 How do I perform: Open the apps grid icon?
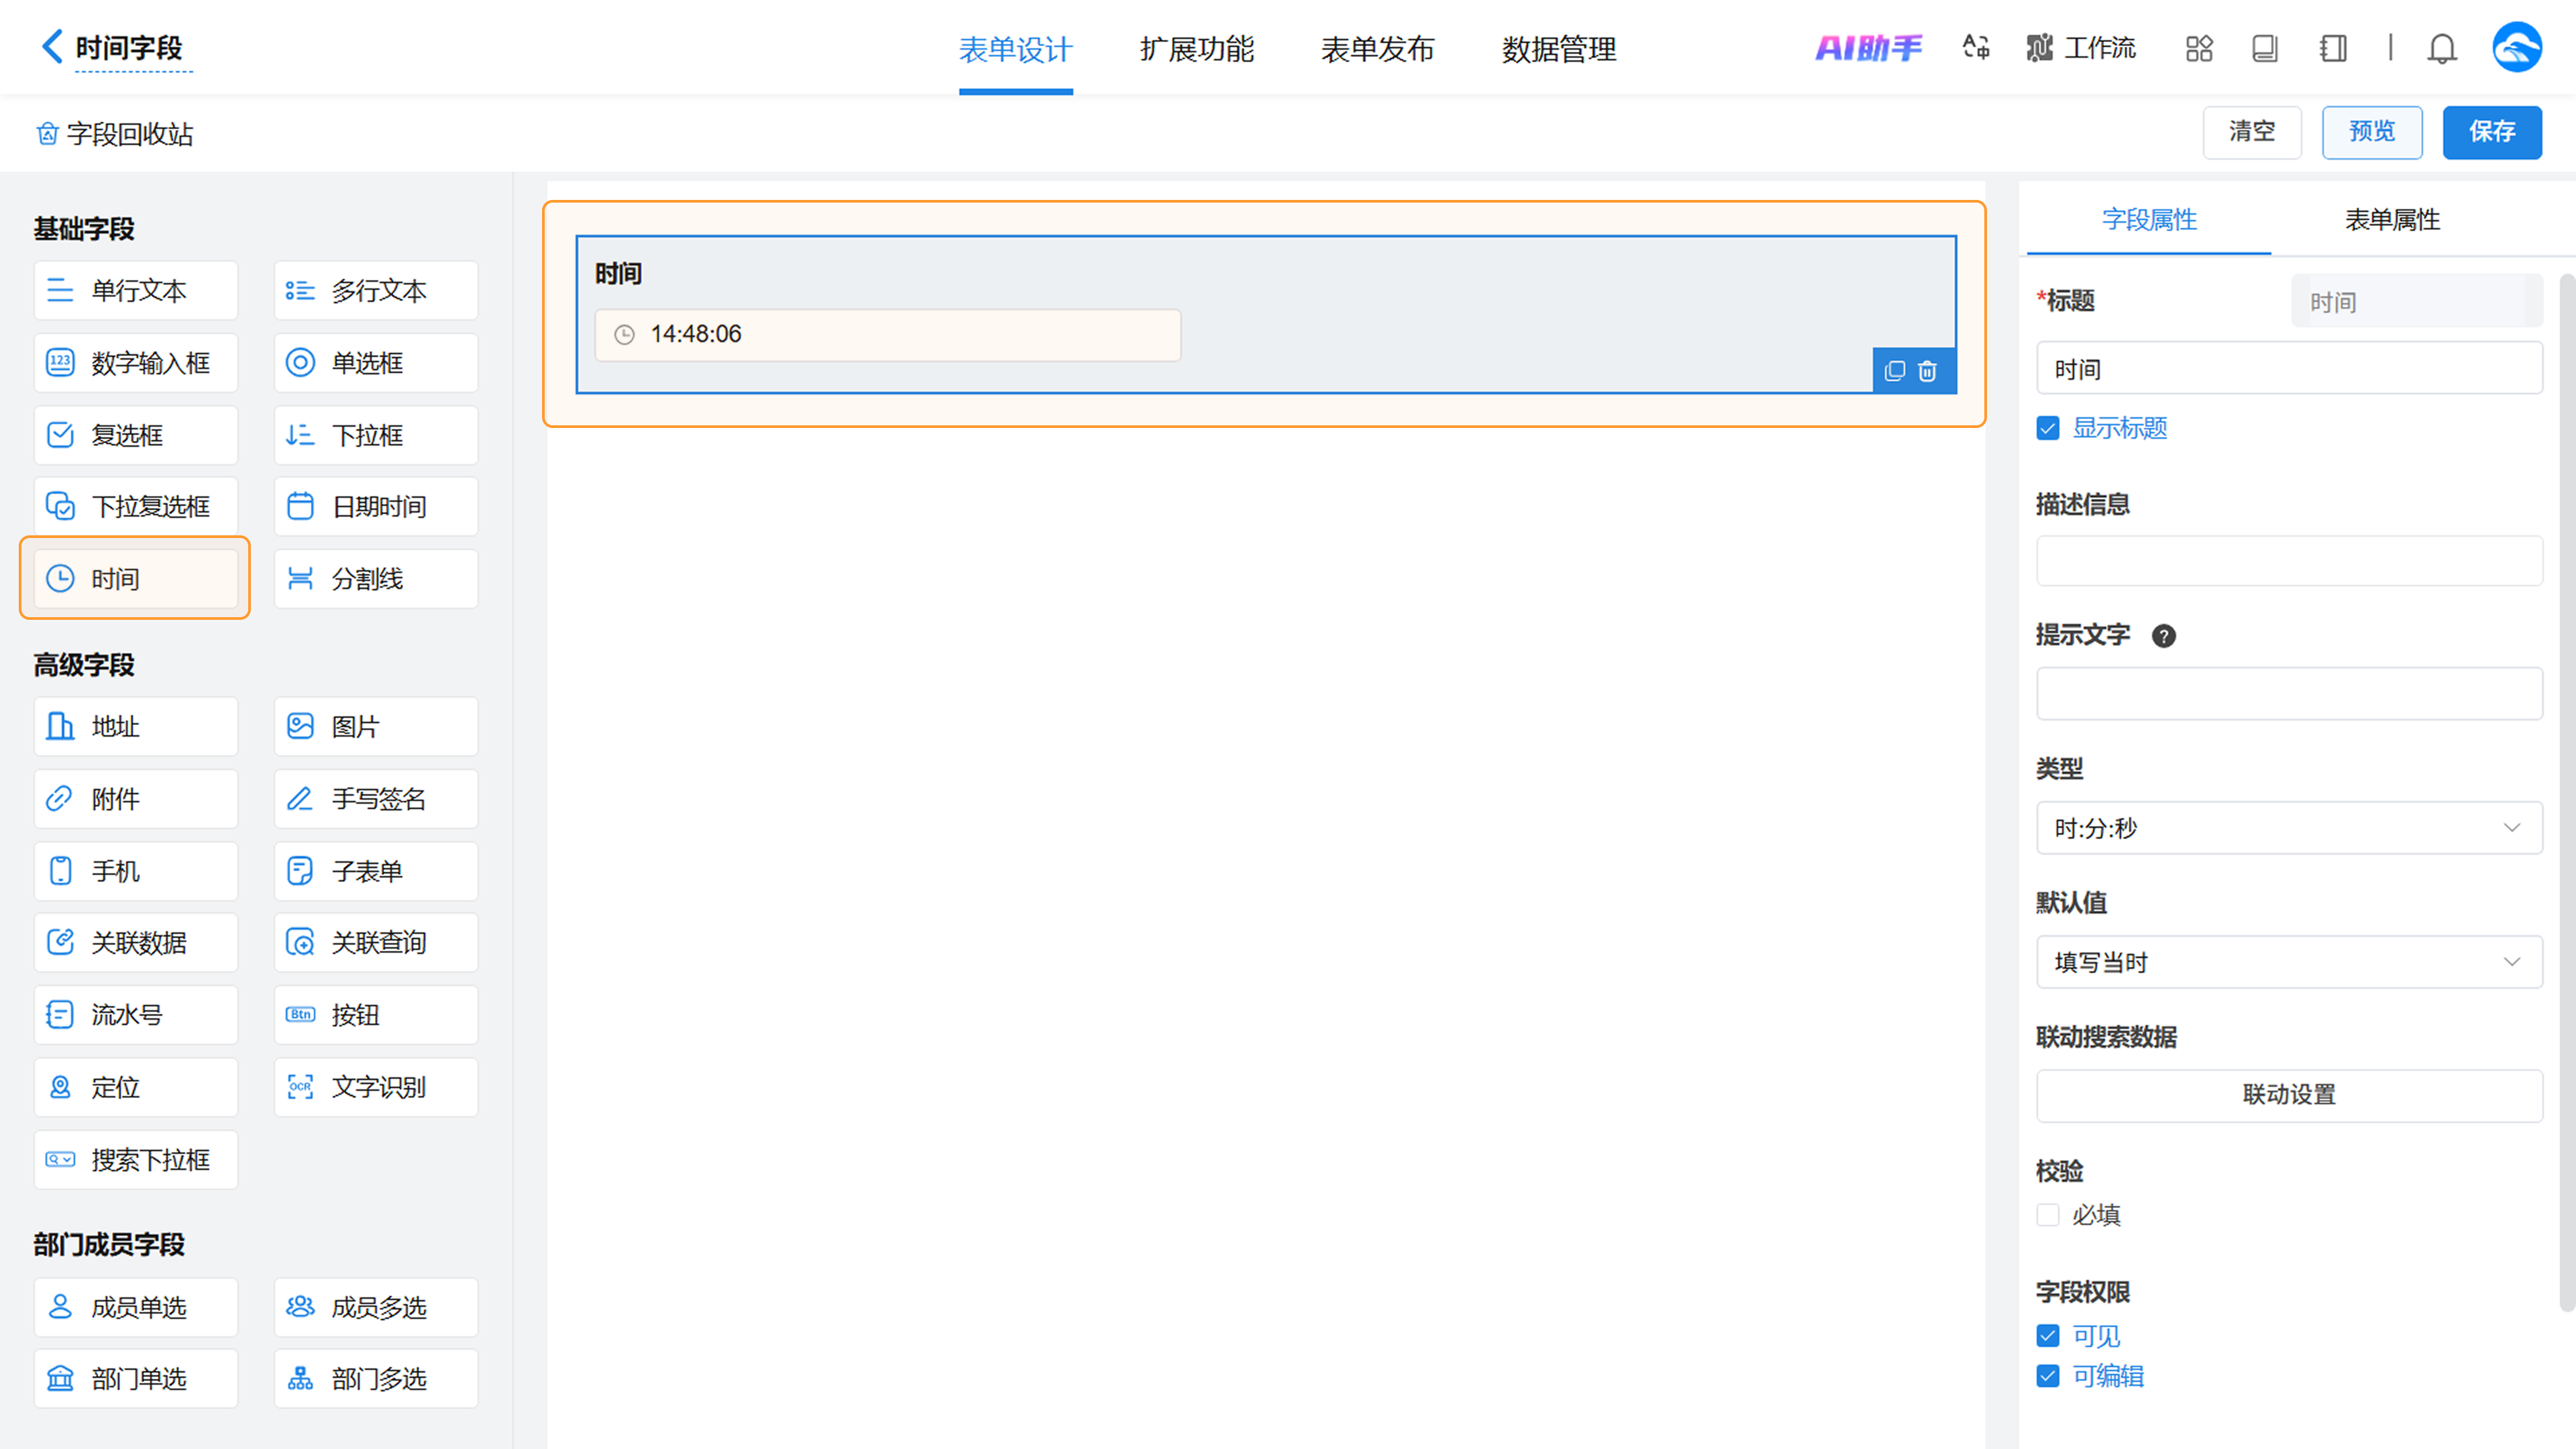(x=2199, y=48)
